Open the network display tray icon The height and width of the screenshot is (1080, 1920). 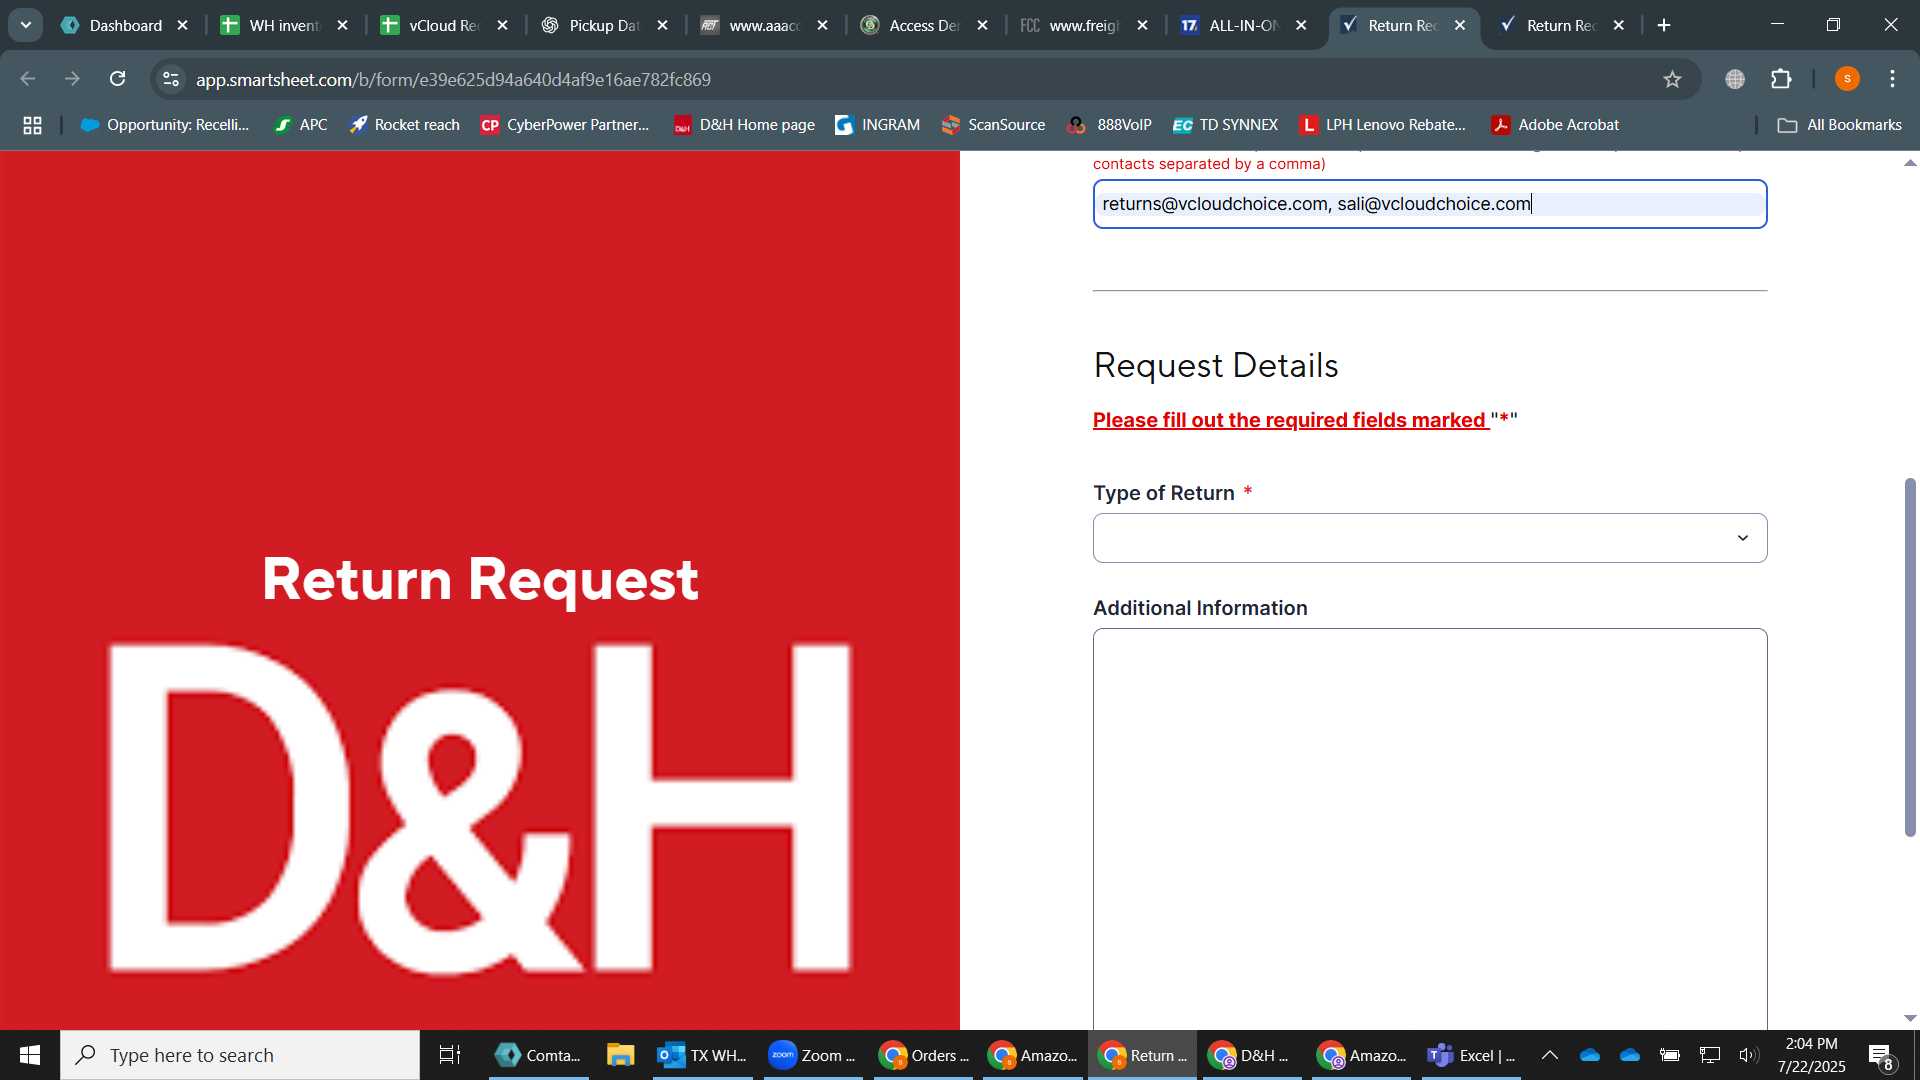(1710, 1055)
